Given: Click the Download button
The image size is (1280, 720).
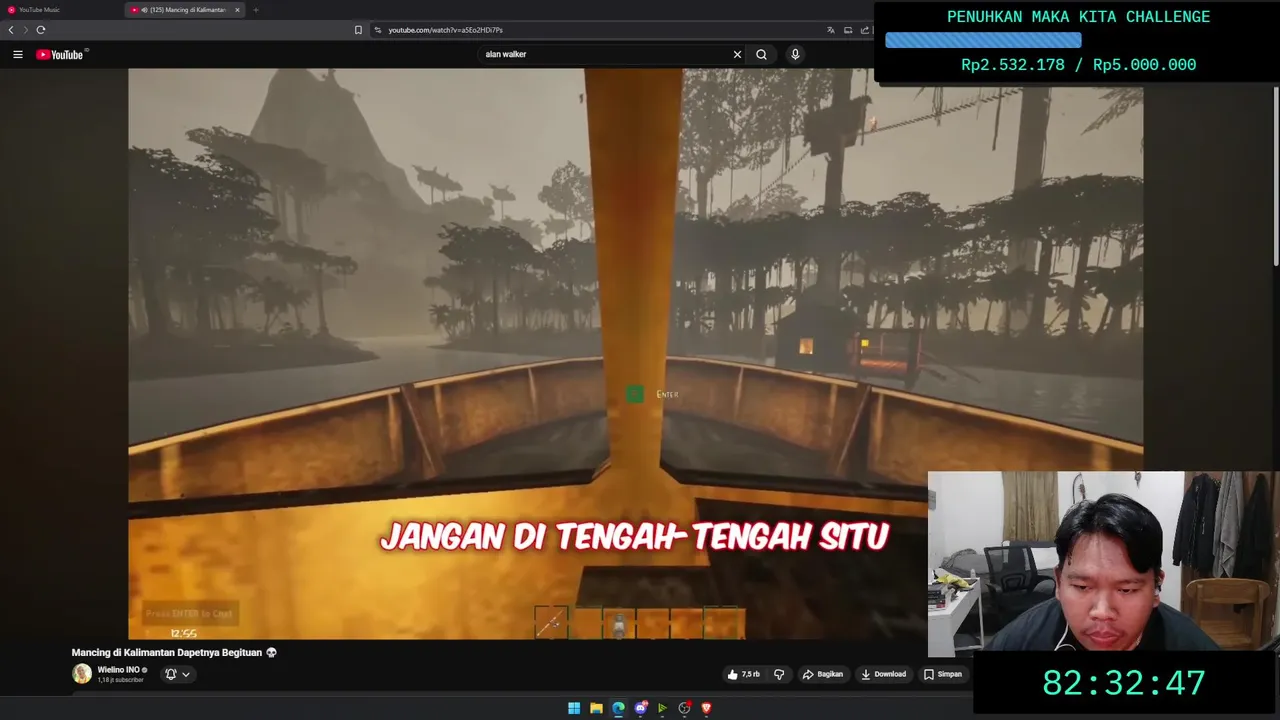Looking at the screenshot, I should [x=884, y=674].
